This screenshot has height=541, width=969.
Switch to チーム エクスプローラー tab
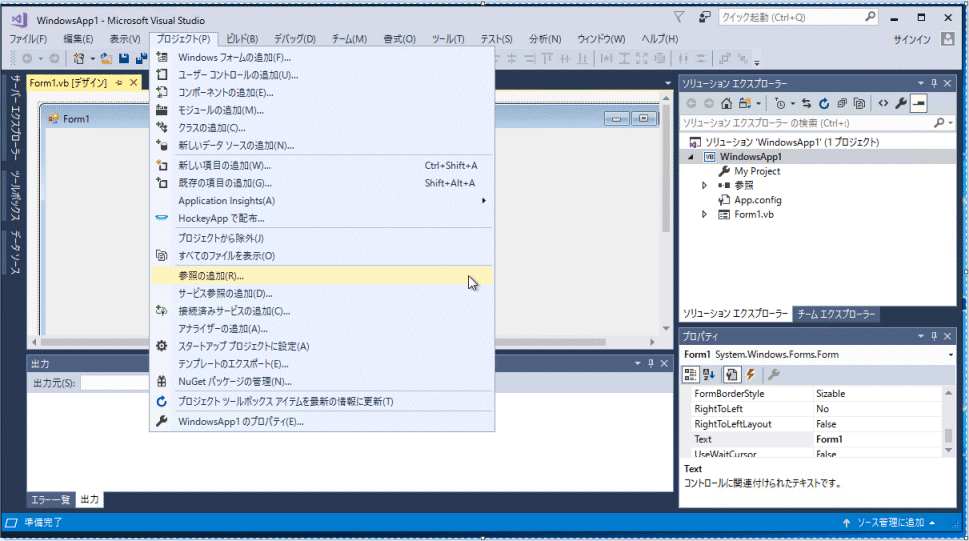pyautogui.click(x=836, y=314)
